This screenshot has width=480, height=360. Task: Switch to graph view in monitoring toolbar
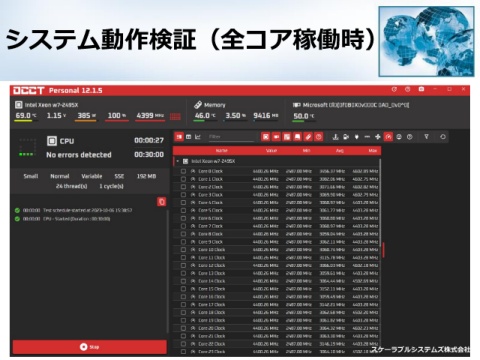(198, 137)
